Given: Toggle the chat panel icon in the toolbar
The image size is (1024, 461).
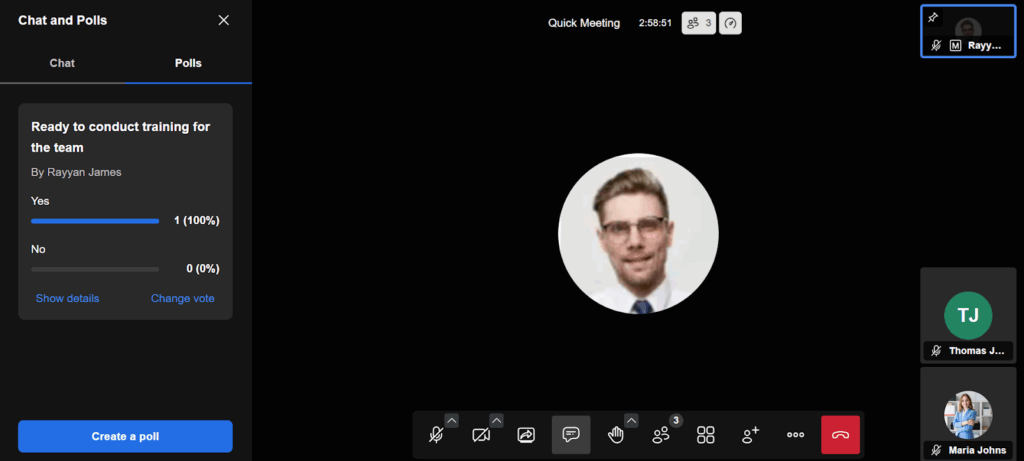Looking at the screenshot, I should coord(571,435).
